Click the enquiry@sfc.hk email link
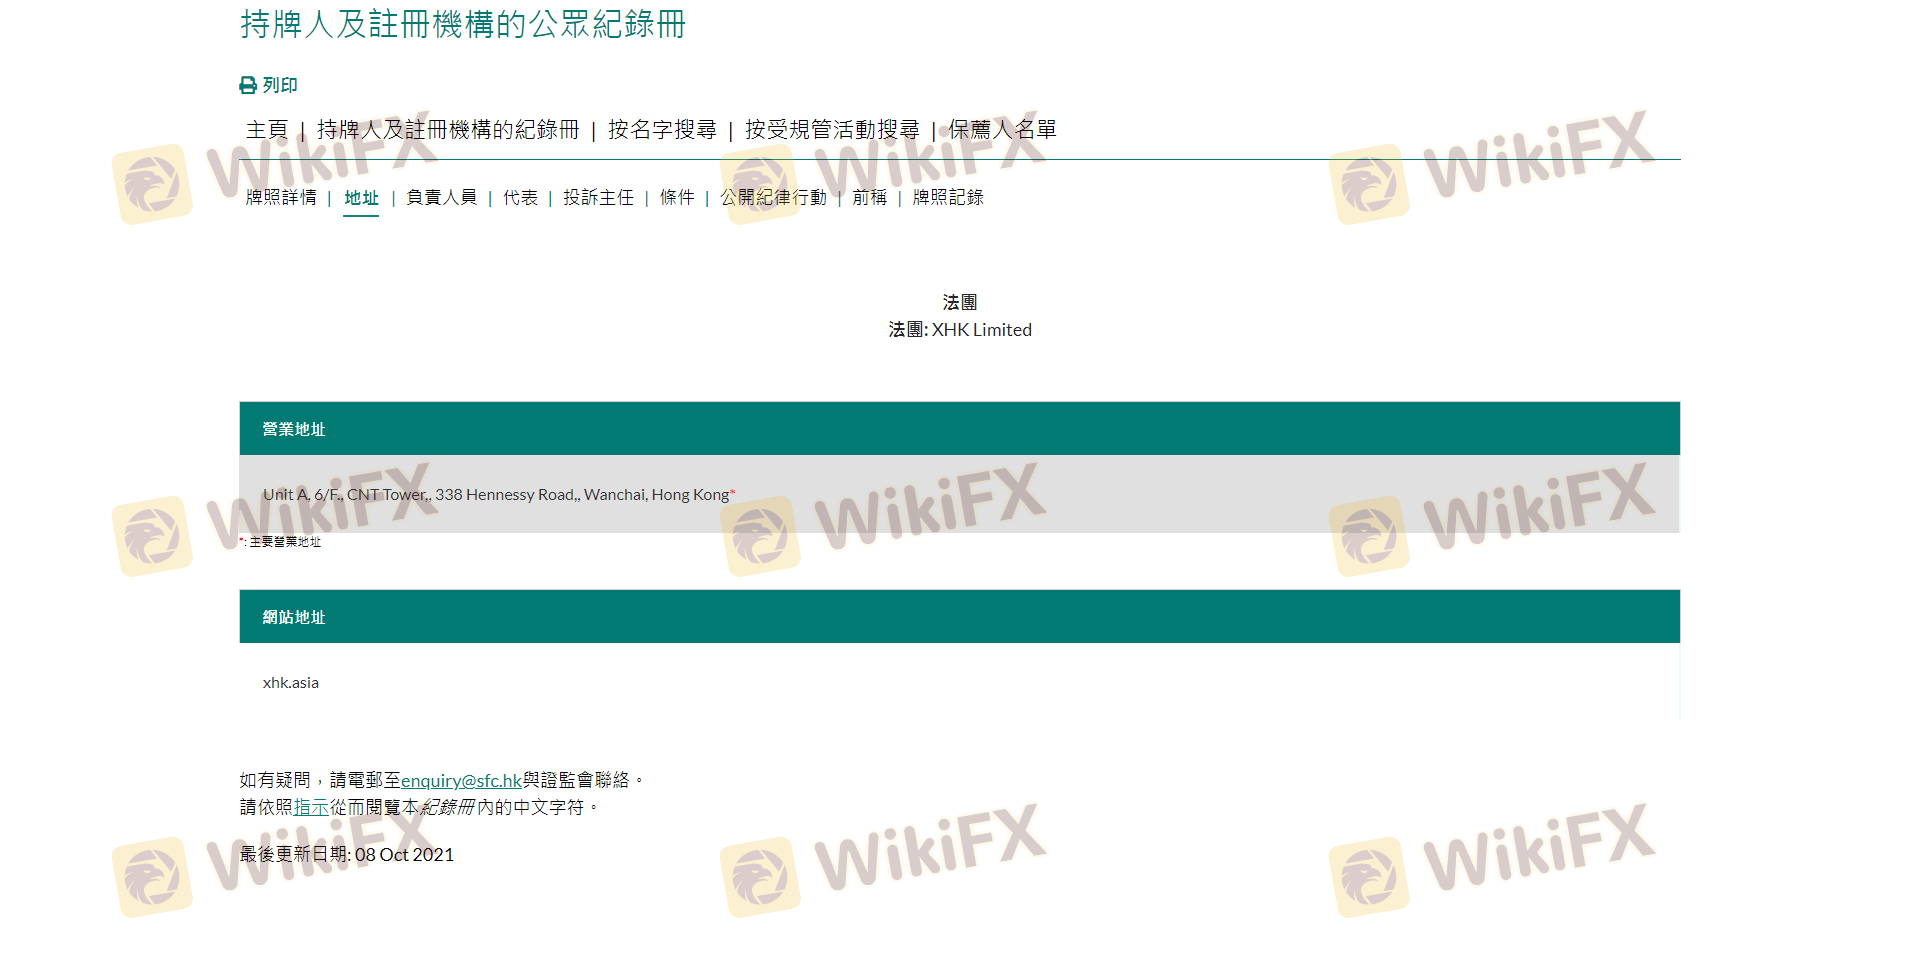The image size is (1920, 969). pos(461,781)
